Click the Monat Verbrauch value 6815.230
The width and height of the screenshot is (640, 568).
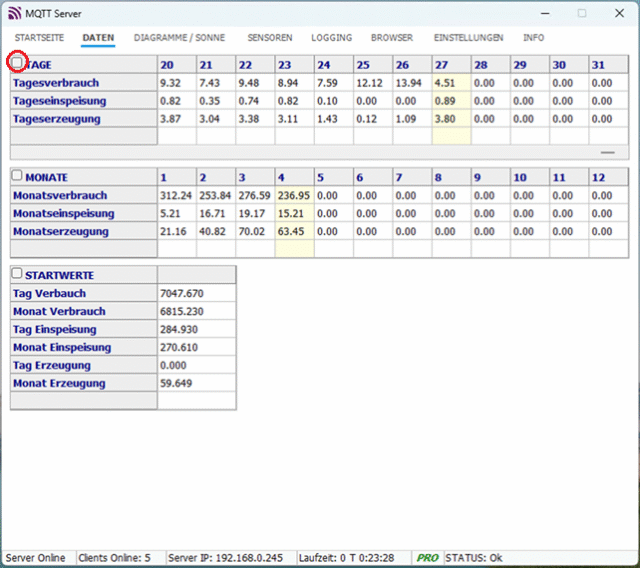(x=197, y=311)
